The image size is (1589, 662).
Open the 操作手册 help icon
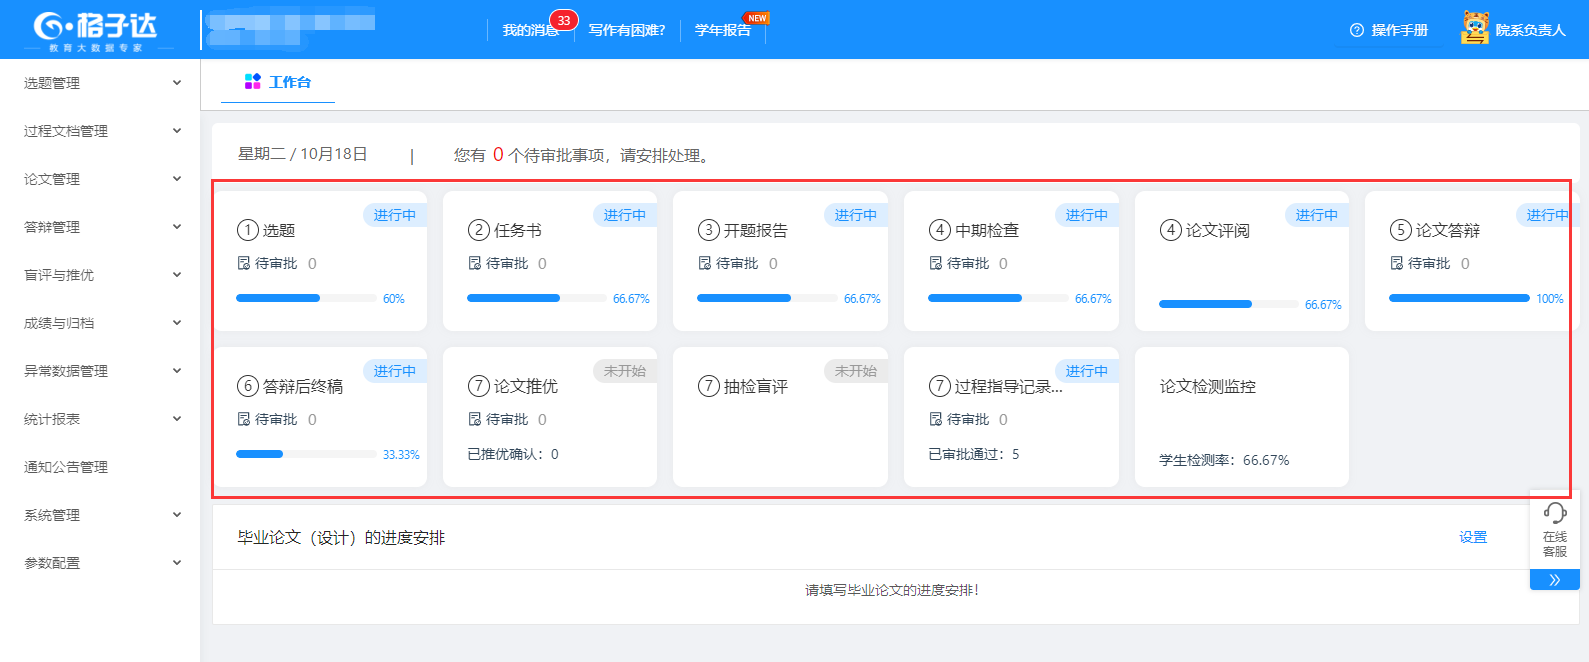coord(1357,30)
